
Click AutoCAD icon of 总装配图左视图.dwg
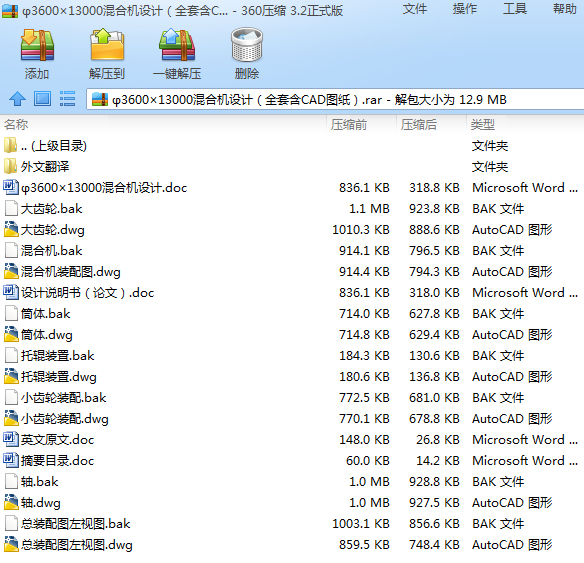11,544
